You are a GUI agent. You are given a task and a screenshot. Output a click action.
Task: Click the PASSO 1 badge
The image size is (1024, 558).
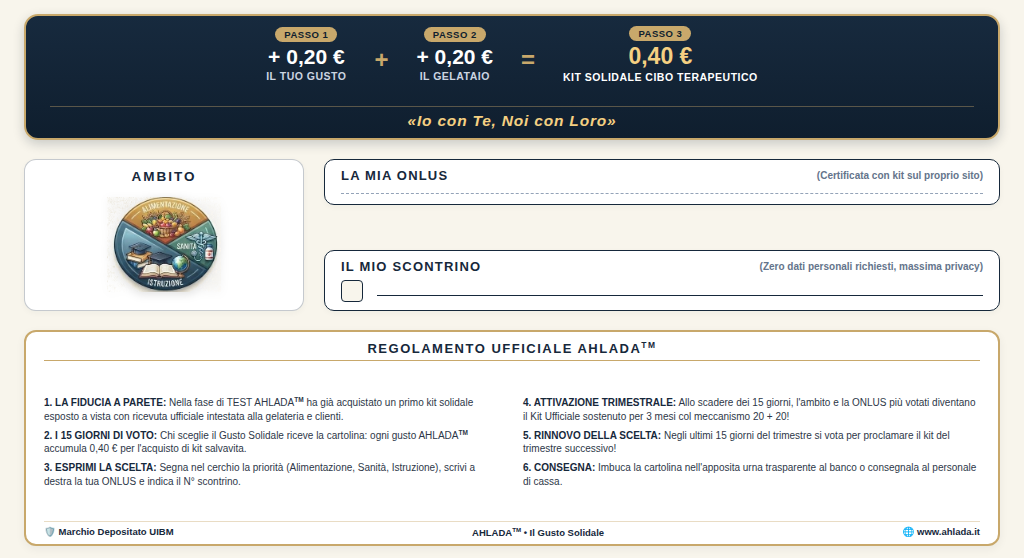pos(306,35)
